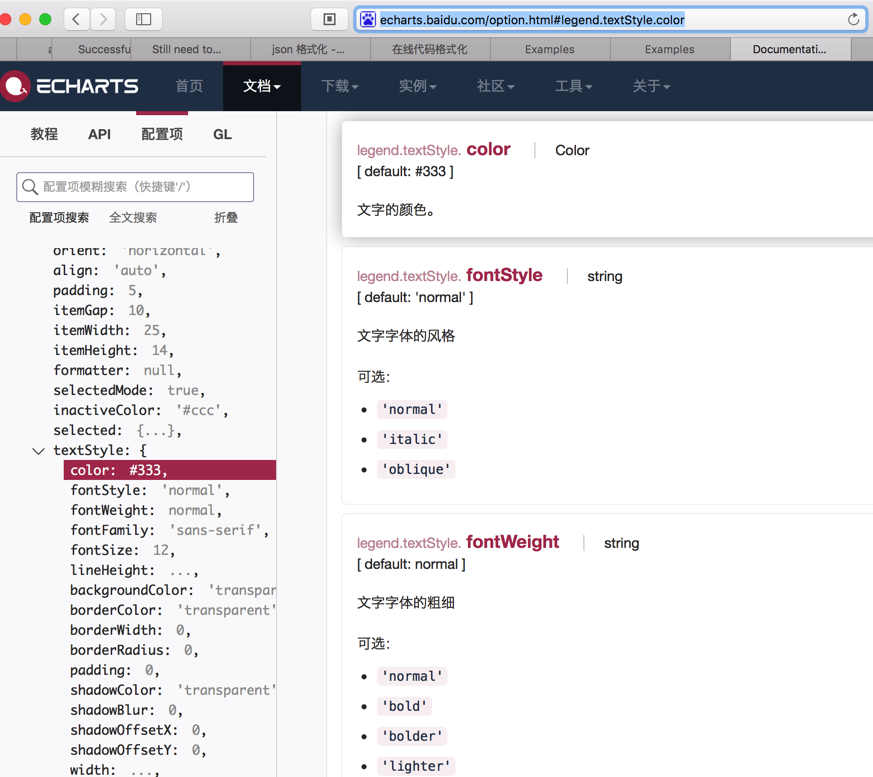Open the 社区 dropdown menu
The height and width of the screenshot is (777, 873).
point(496,86)
